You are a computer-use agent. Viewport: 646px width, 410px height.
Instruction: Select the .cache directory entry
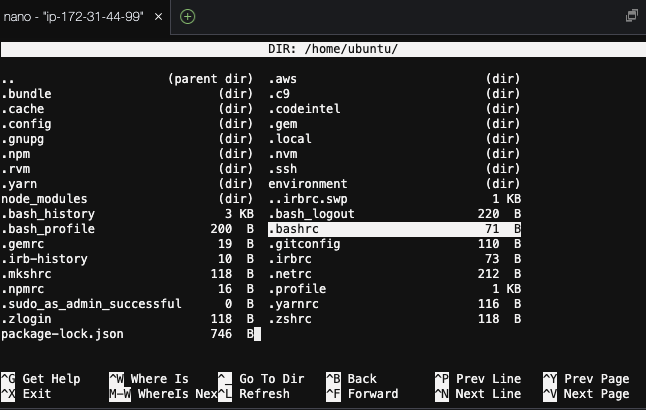(127, 109)
